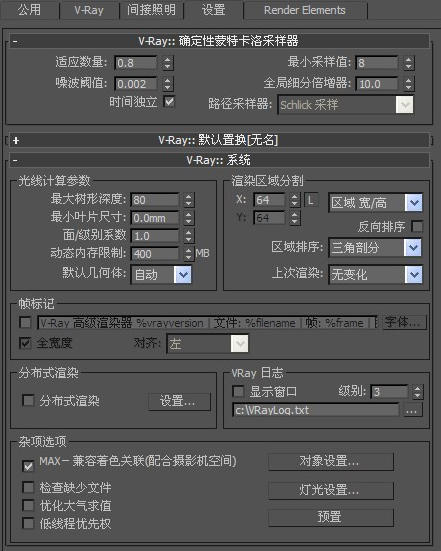Image resolution: width=441 pixels, height=551 pixels.
Task: Open the 区域 宽/高 dropdown
Action: coord(375,203)
